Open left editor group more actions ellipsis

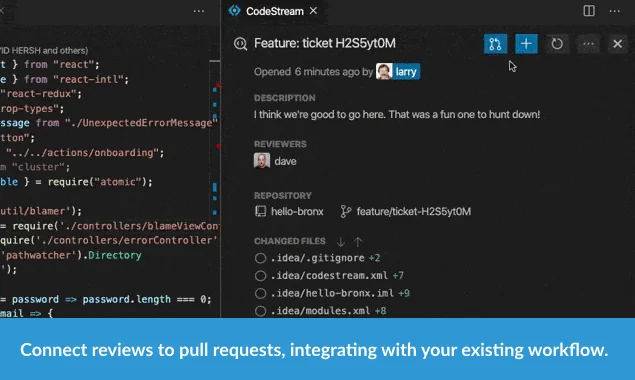pyautogui.click(x=198, y=11)
